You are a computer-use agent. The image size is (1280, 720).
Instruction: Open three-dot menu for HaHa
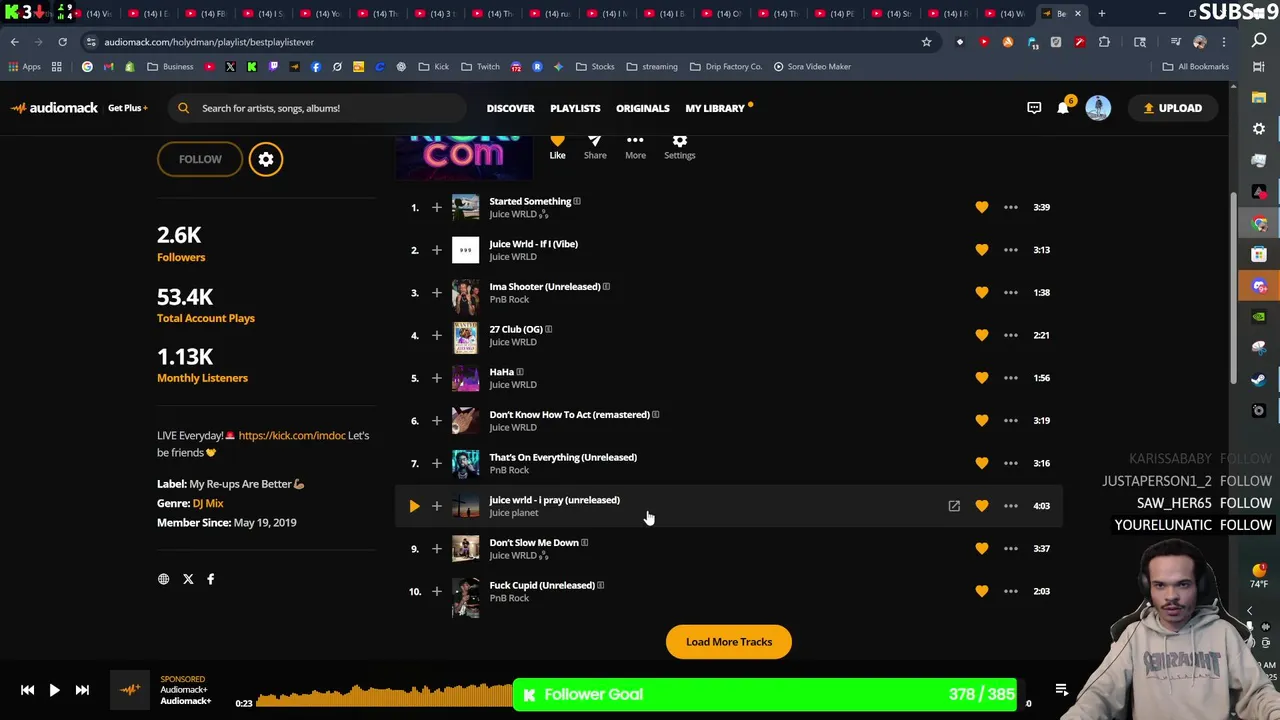point(1011,378)
